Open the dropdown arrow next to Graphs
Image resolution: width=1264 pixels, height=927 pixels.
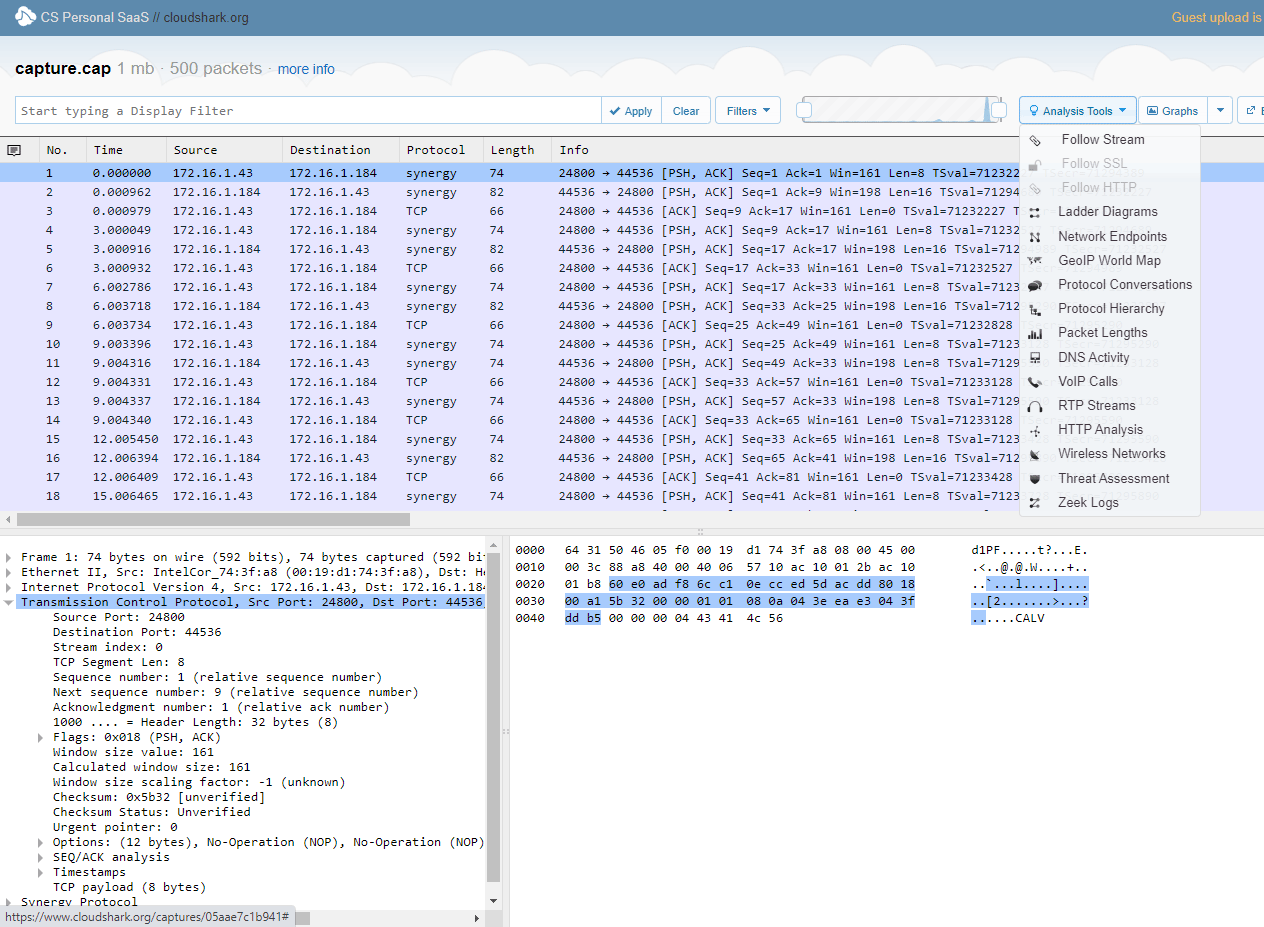[x=1220, y=111]
